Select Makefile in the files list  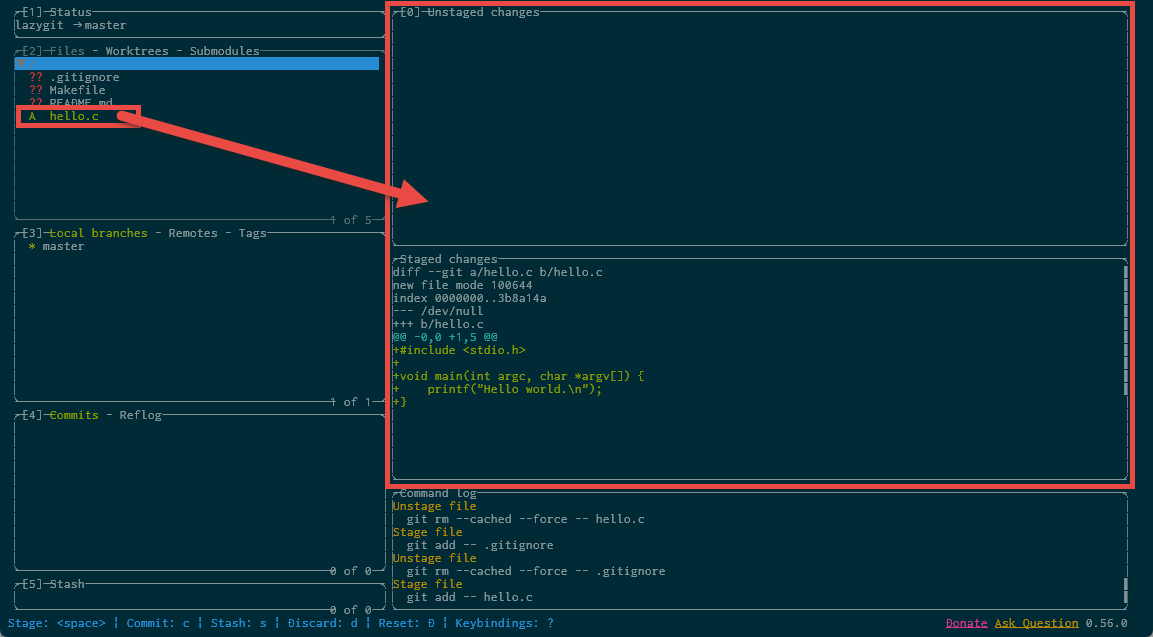[77, 90]
